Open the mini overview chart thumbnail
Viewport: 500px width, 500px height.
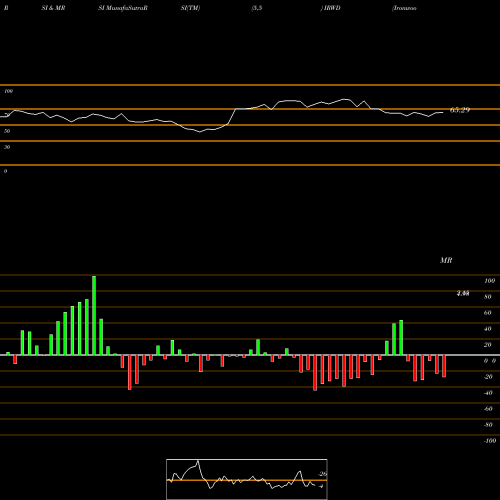247,479
